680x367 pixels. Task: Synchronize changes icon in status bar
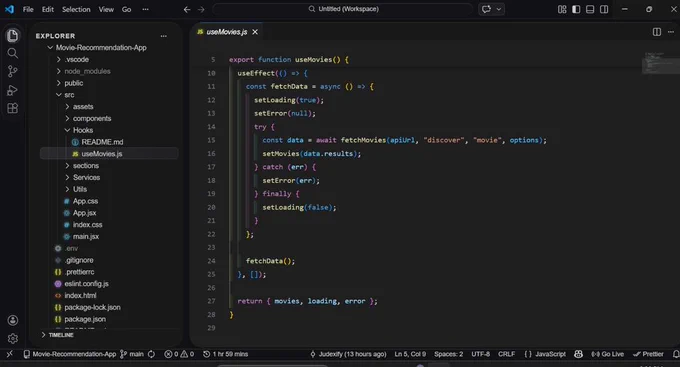click(151, 354)
